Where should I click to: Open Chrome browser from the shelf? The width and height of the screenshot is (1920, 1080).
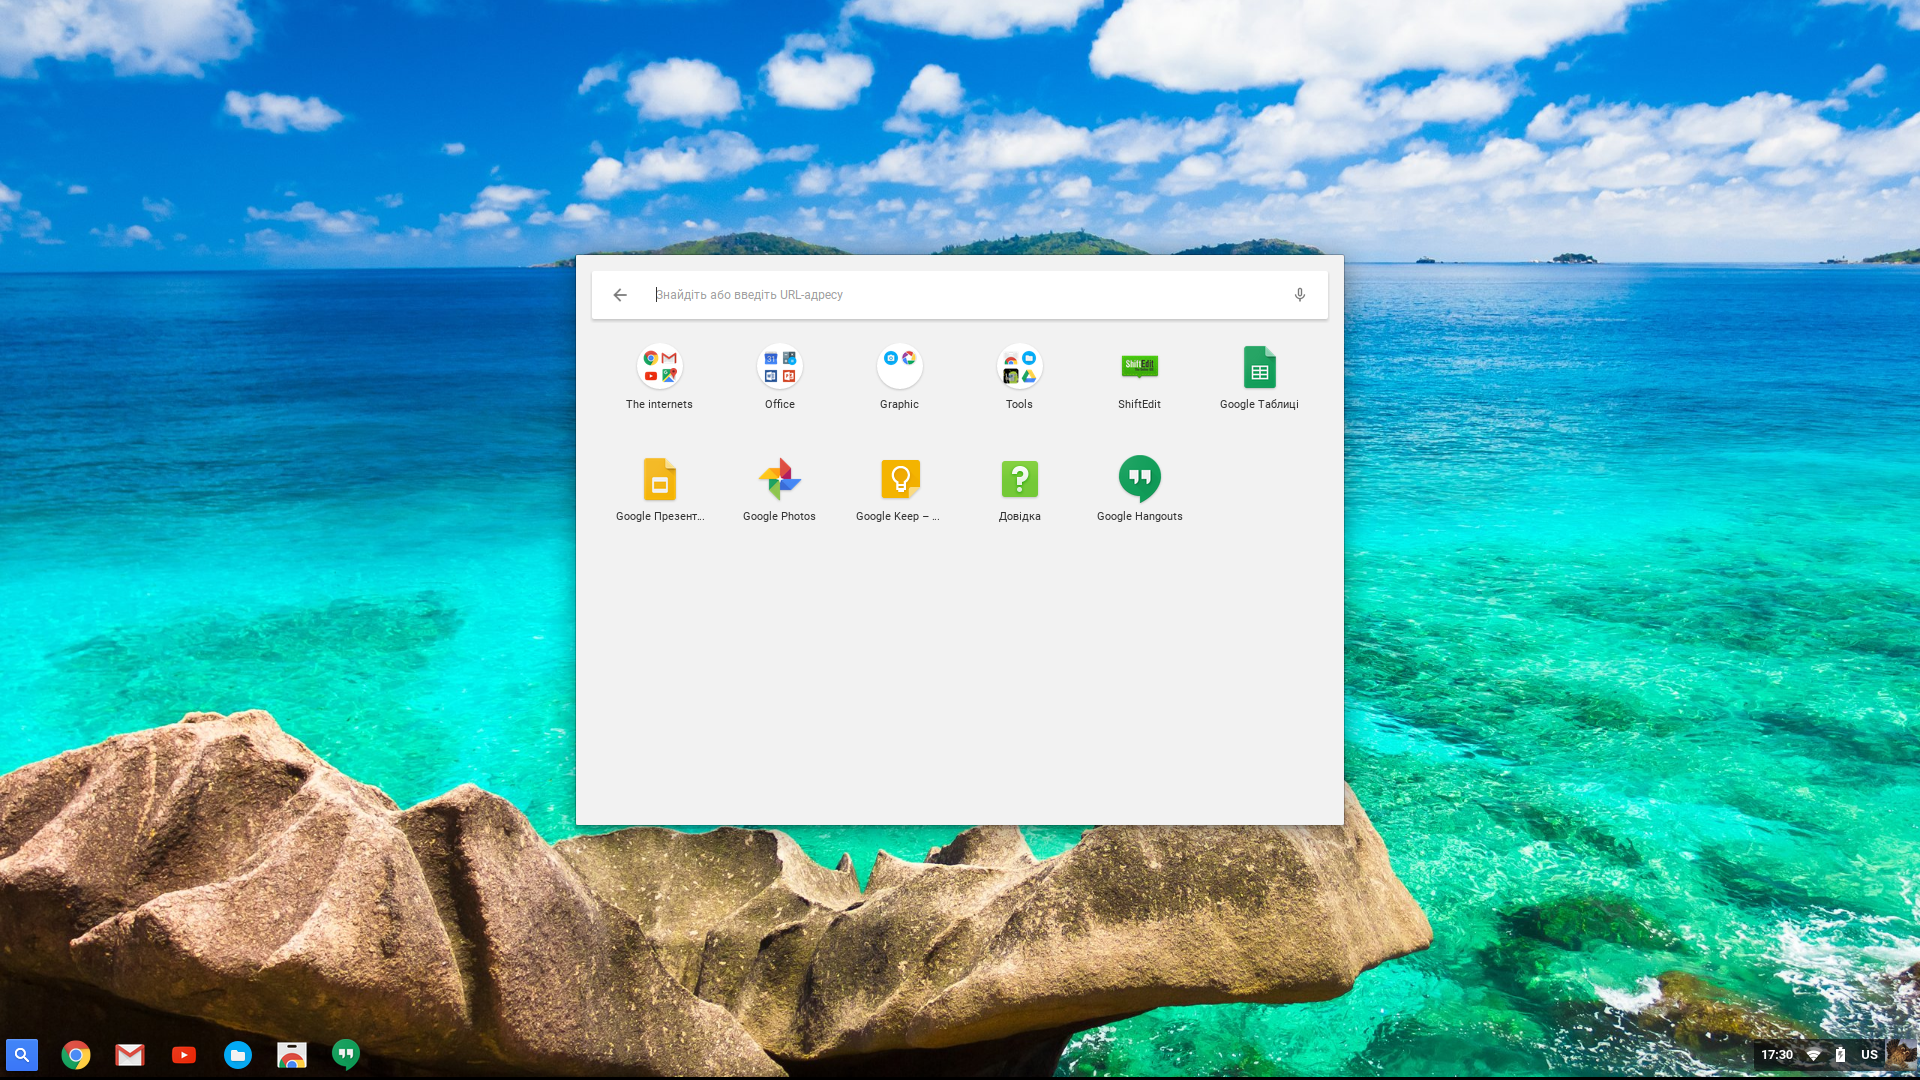[x=76, y=1054]
